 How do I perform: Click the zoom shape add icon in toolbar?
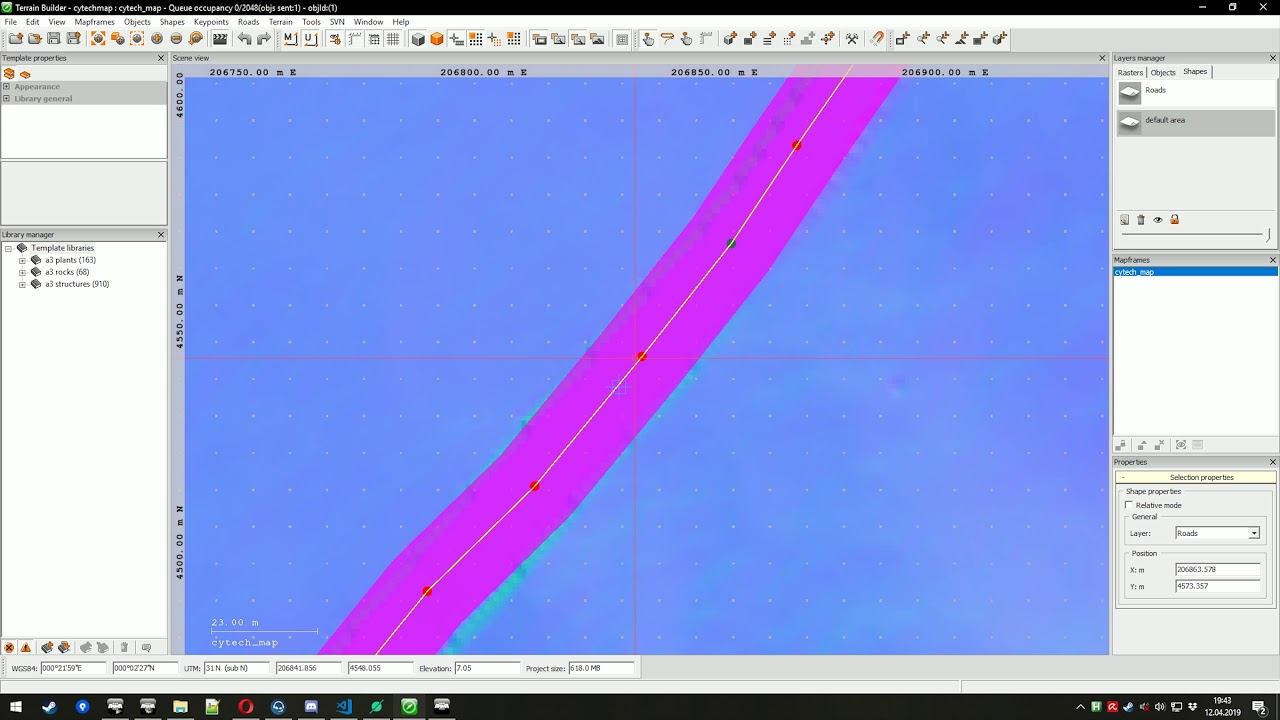tap(923, 39)
